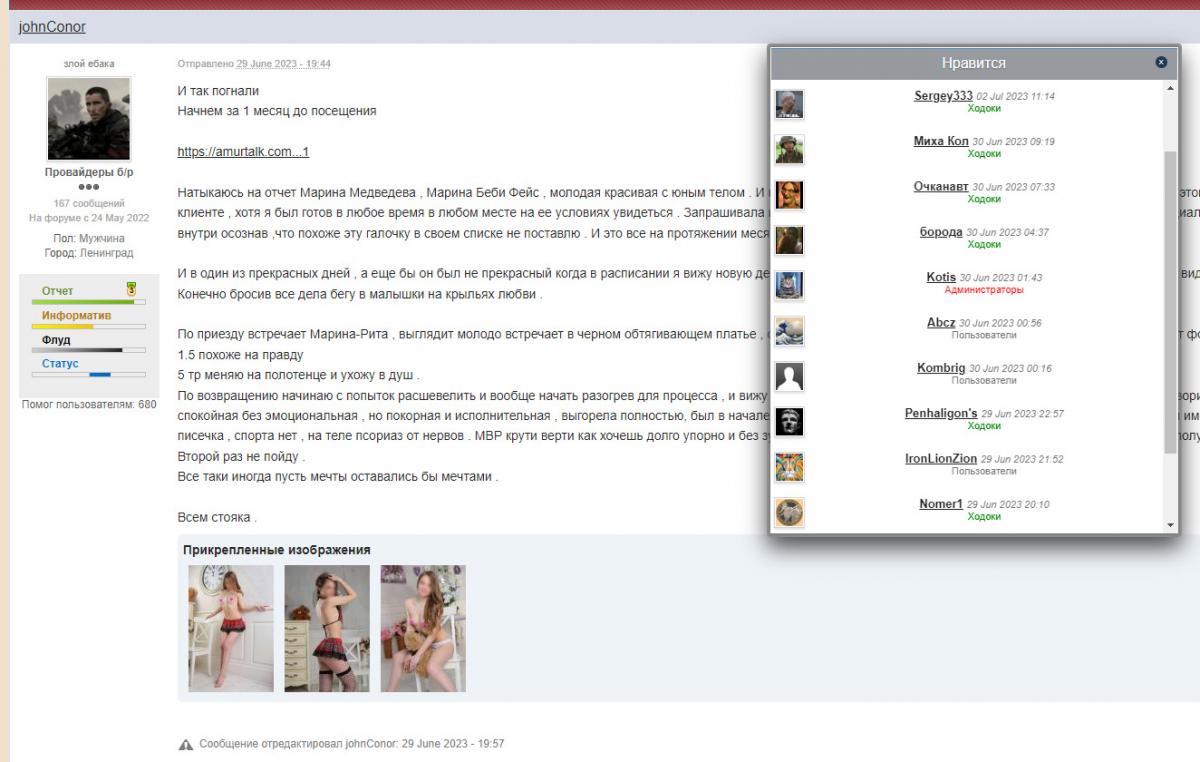Open the first attached image thumbnail
Screen dimensions: 1200x762
tap(231, 628)
